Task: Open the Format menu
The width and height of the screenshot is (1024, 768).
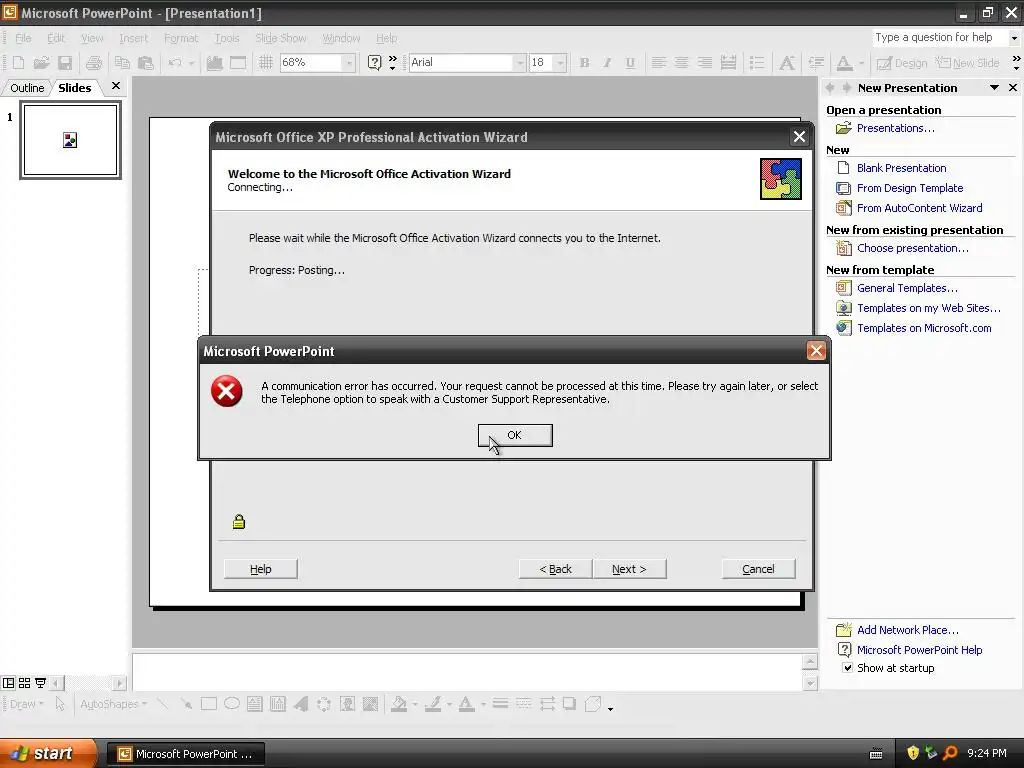Action: [x=181, y=38]
